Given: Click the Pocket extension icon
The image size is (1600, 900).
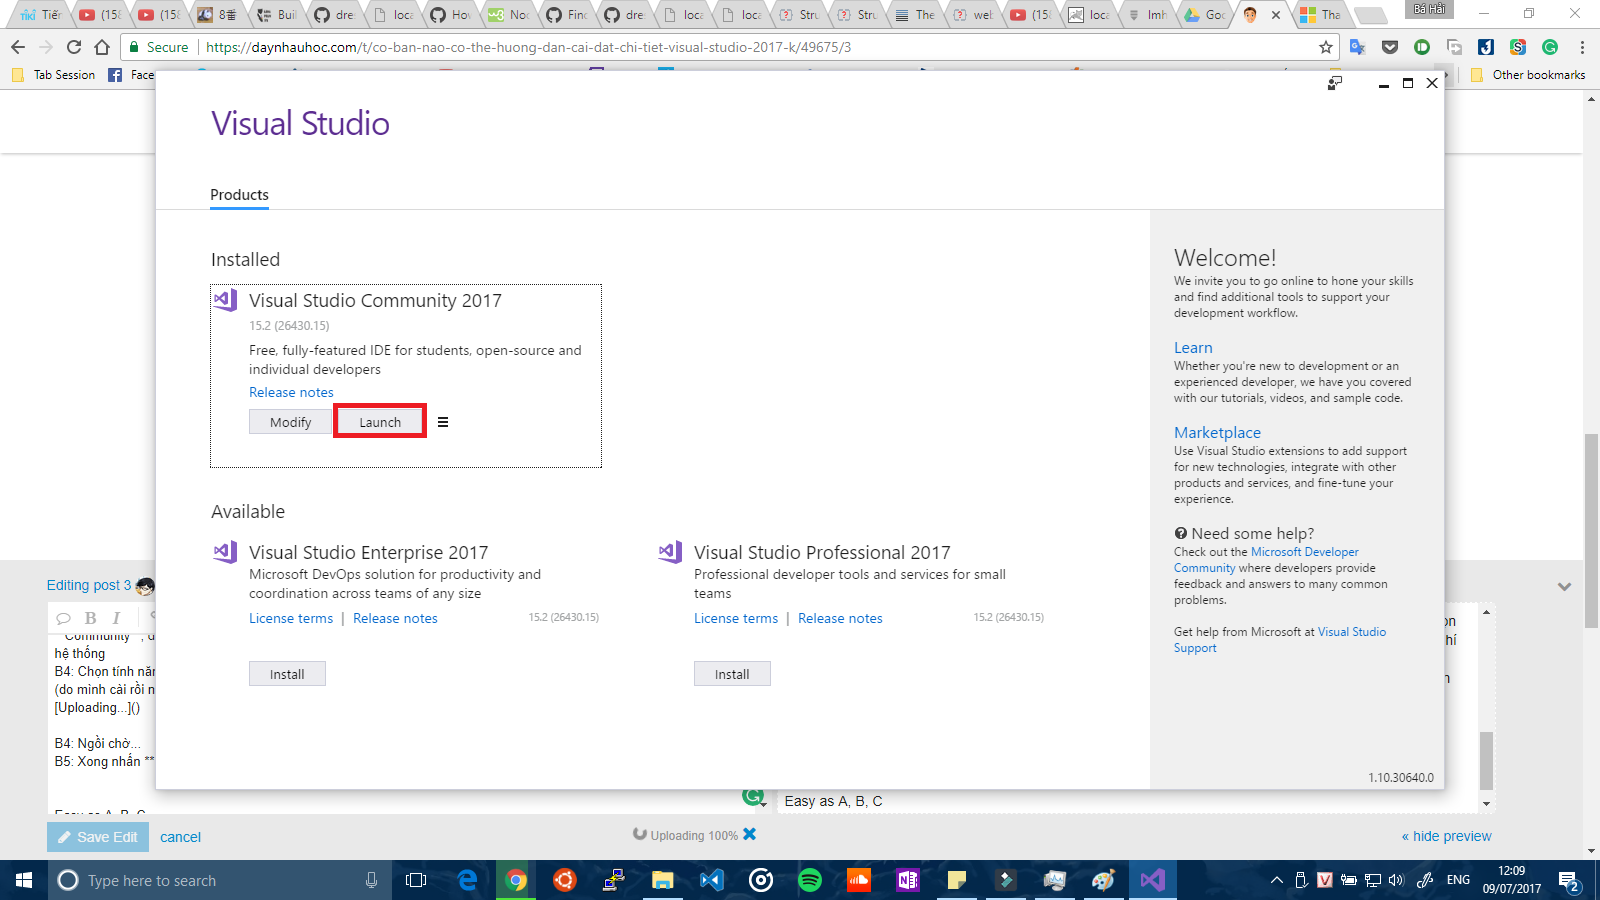Looking at the screenshot, I should (1389, 46).
